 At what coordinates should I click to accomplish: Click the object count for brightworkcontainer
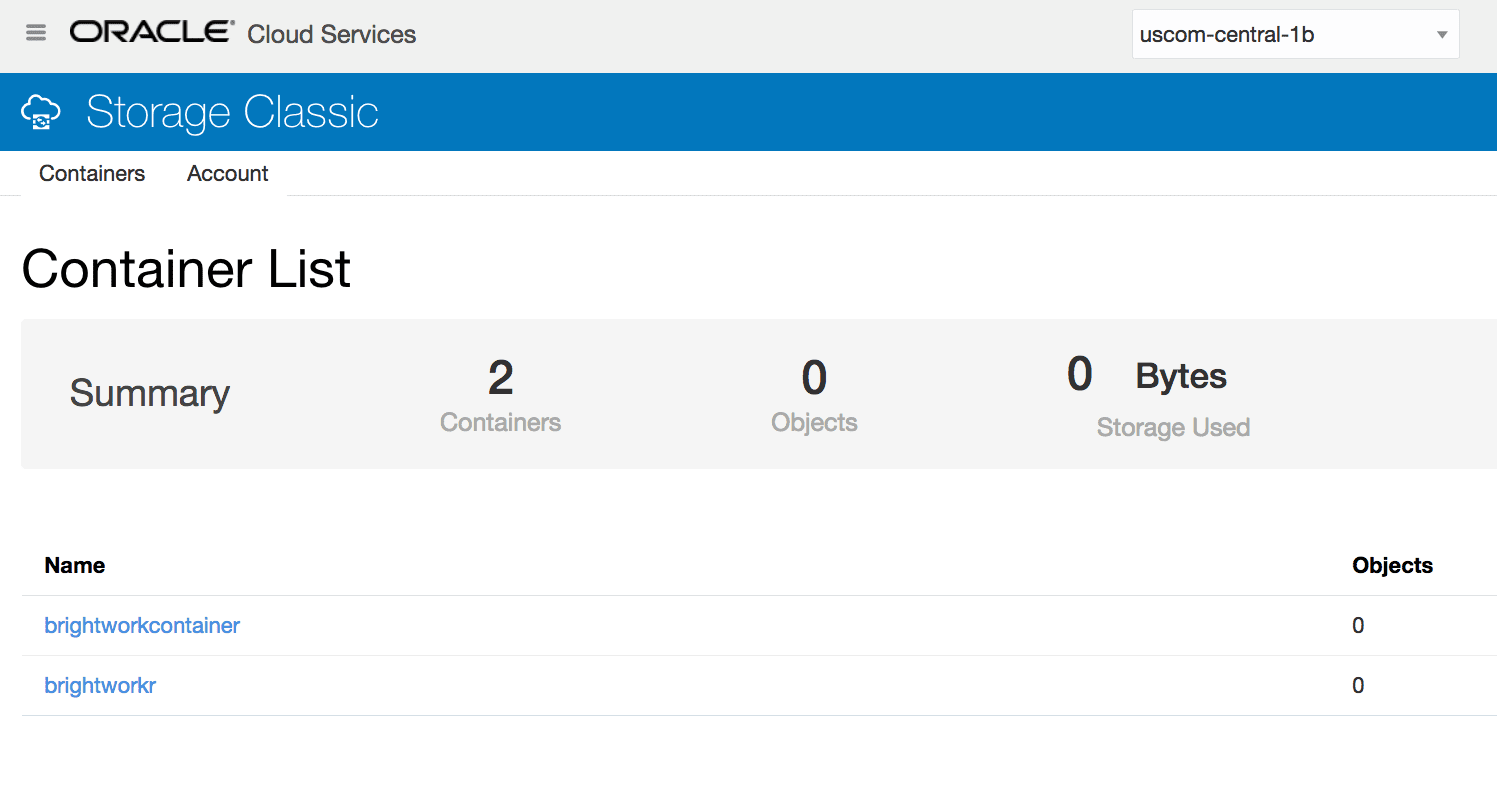point(1358,626)
